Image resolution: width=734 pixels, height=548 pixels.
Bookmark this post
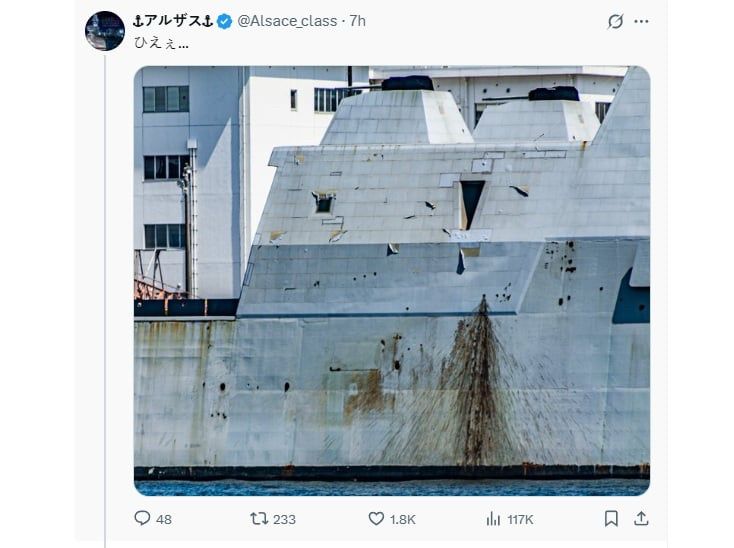coord(611,519)
